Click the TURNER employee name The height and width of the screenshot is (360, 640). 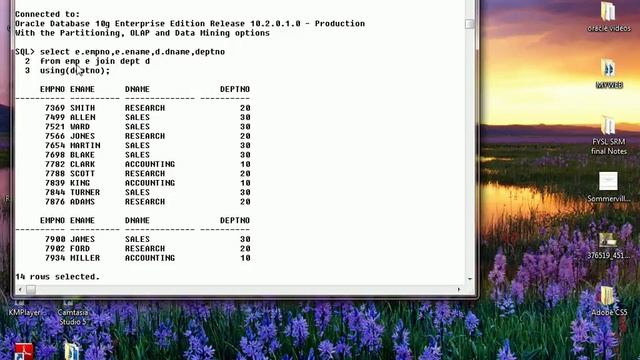[x=85, y=193]
